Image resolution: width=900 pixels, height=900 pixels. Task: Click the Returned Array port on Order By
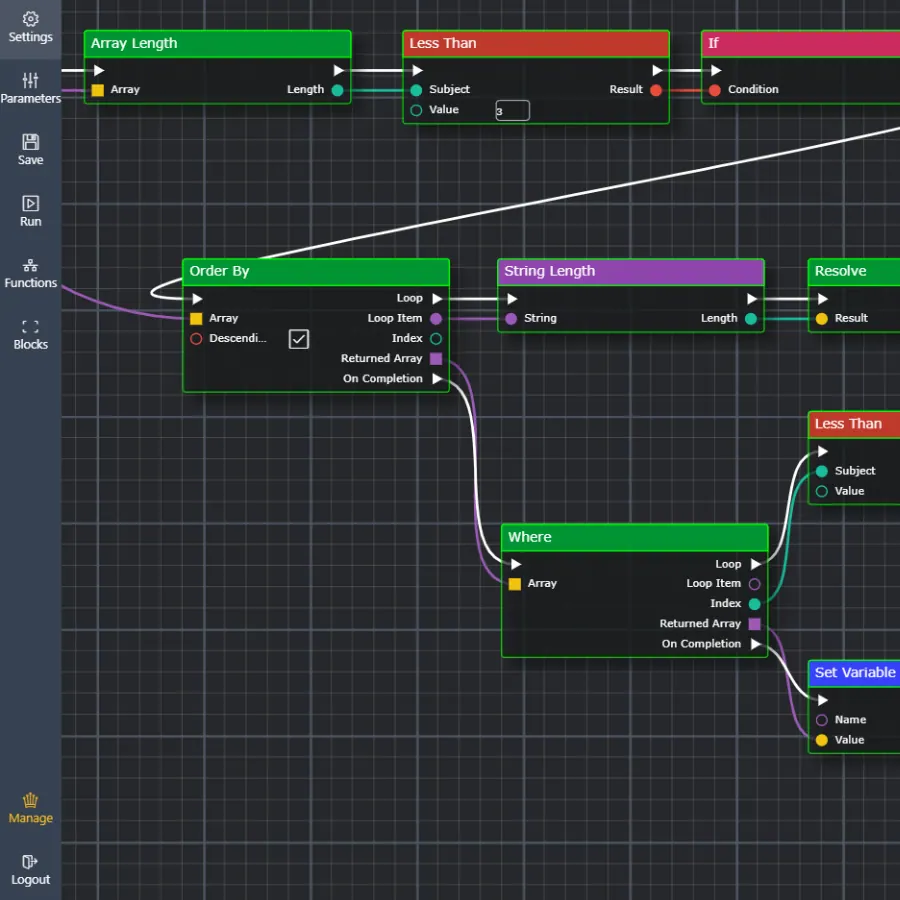(x=436, y=359)
